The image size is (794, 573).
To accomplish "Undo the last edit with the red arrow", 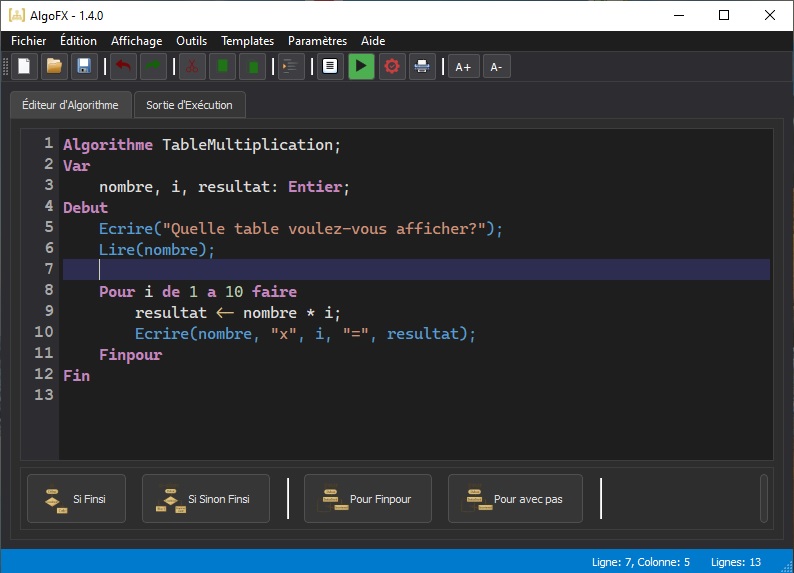I will [x=123, y=66].
